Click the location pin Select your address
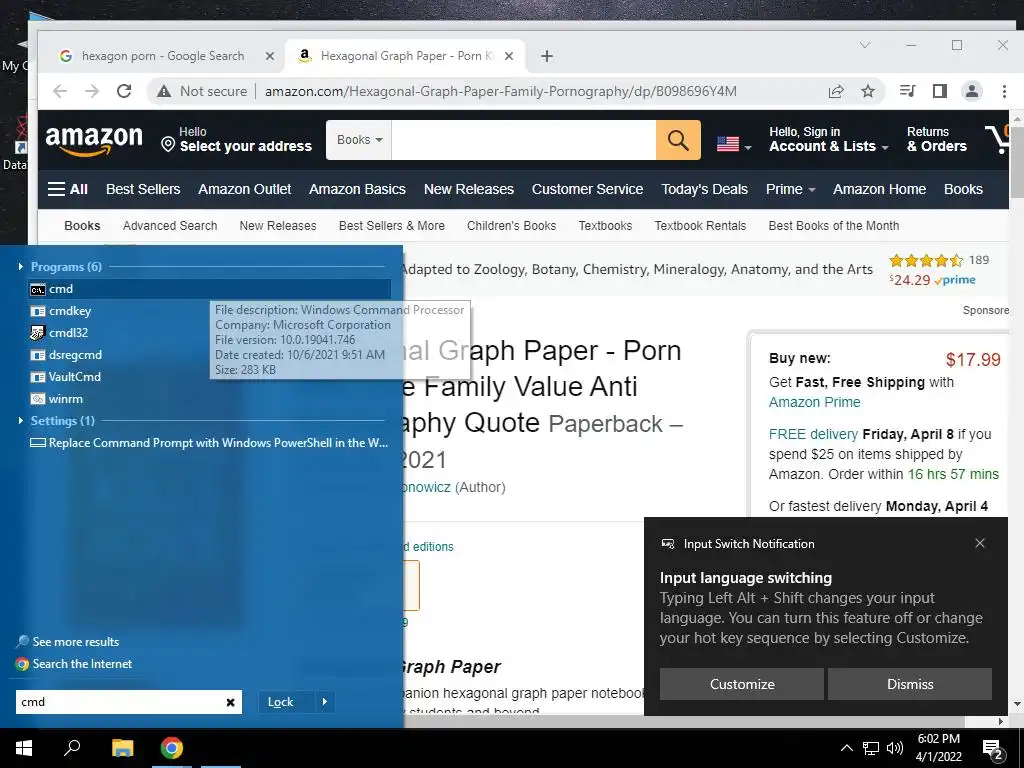This screenshot has width=1024, height=768. pos(236,140)
